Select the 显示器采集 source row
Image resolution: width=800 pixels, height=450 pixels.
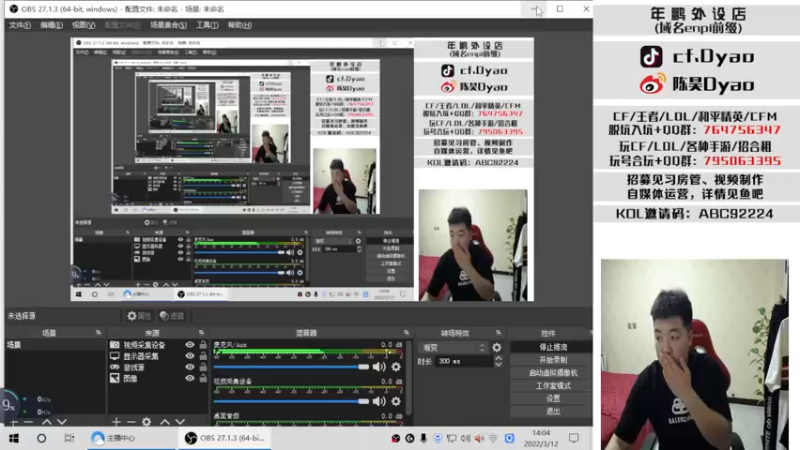[x=158, y=356]
